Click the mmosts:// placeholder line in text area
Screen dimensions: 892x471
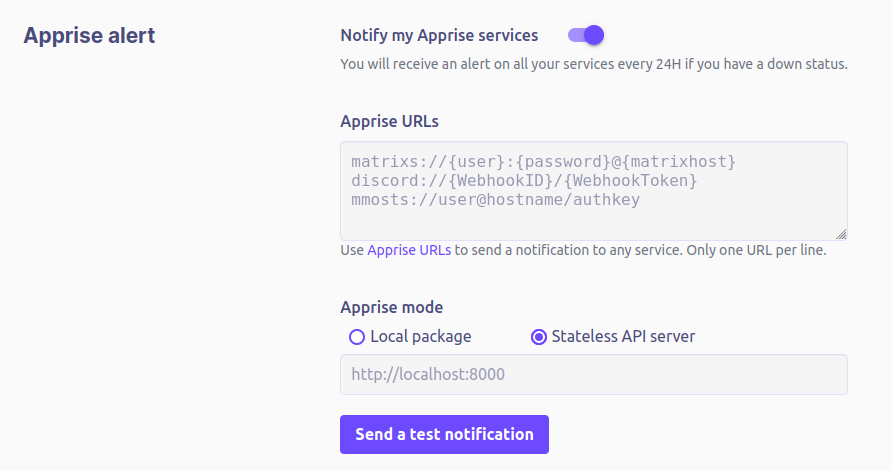(495, 200)
